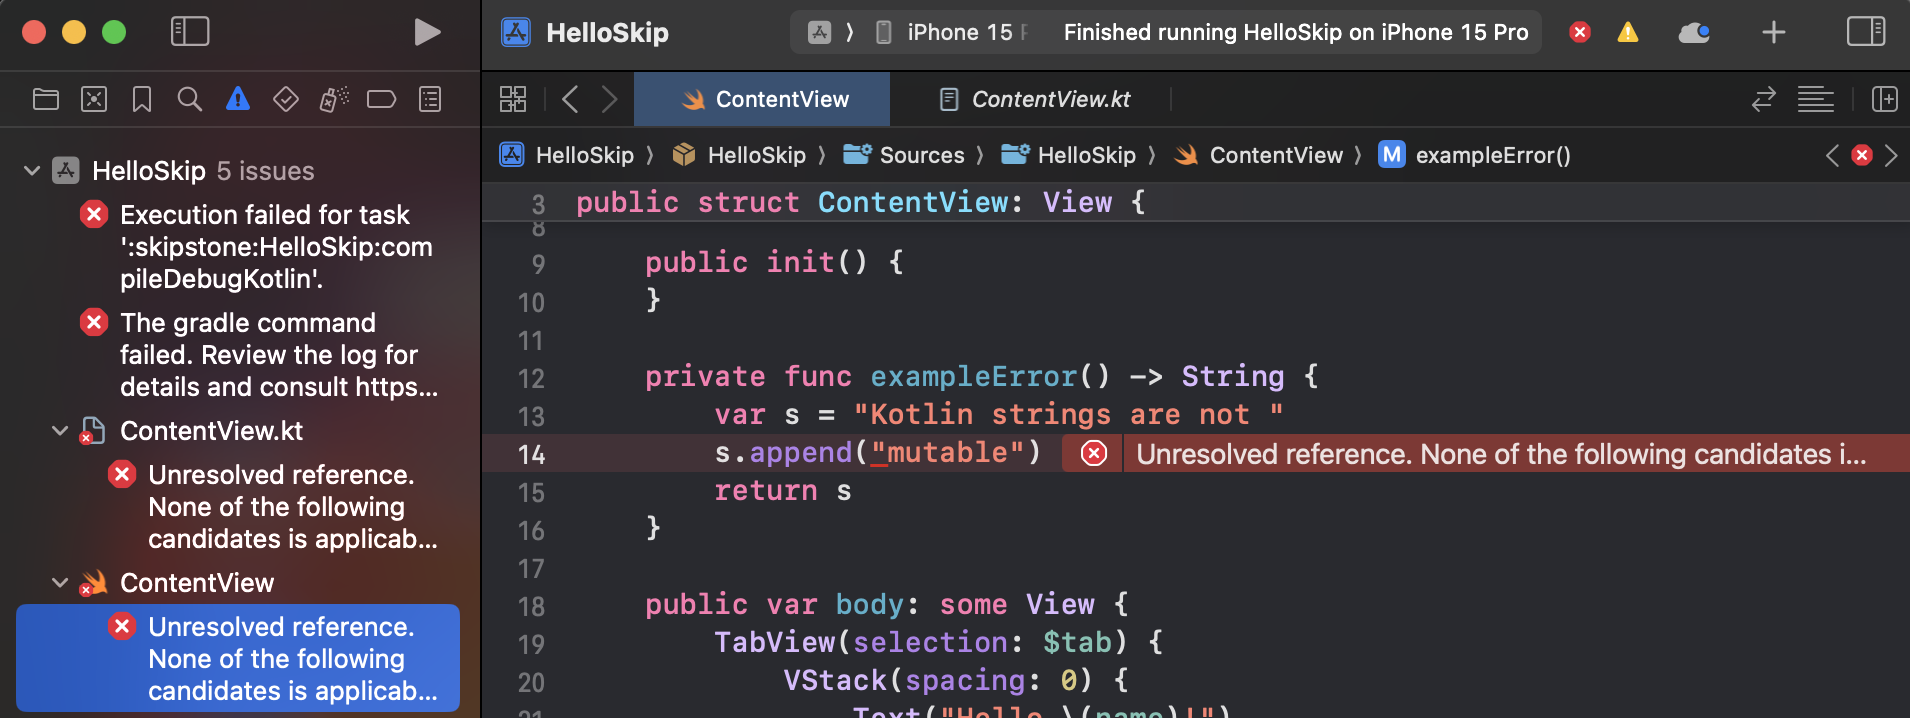Open Xcode Cloud status icon
The image size is (1910, 718).
(x=1694, y=32)
